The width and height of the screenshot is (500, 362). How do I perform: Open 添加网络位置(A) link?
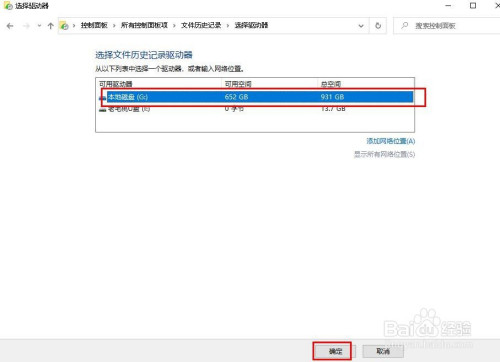[x=391, y=141]
